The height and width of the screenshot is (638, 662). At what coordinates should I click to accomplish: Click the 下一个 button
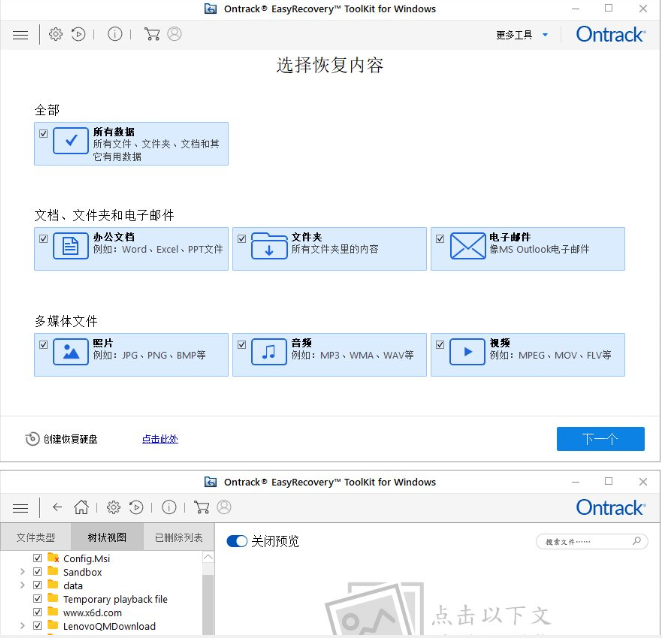click(600, 439)
